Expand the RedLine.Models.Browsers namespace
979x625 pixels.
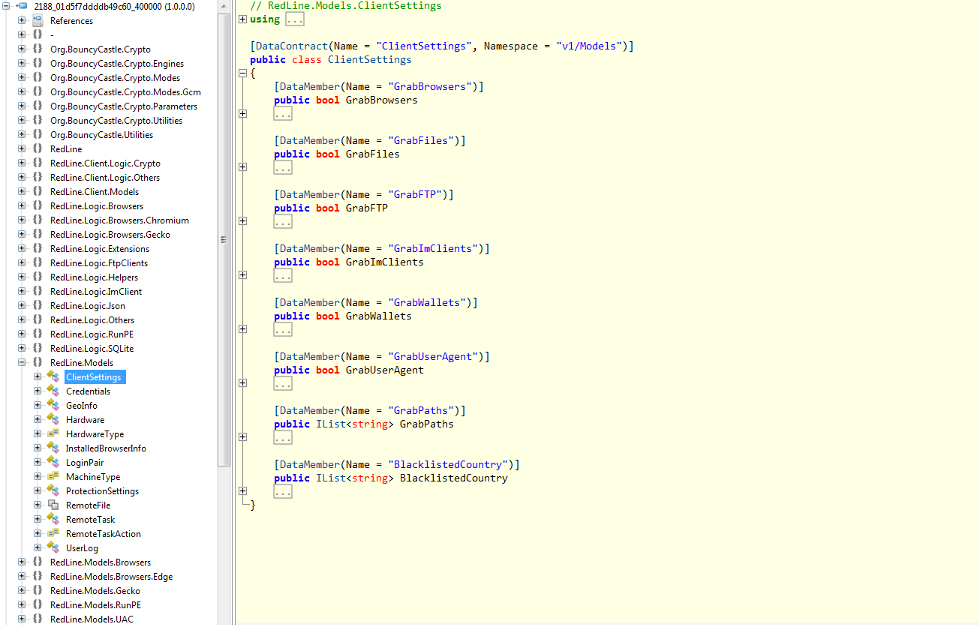[22, 562]
